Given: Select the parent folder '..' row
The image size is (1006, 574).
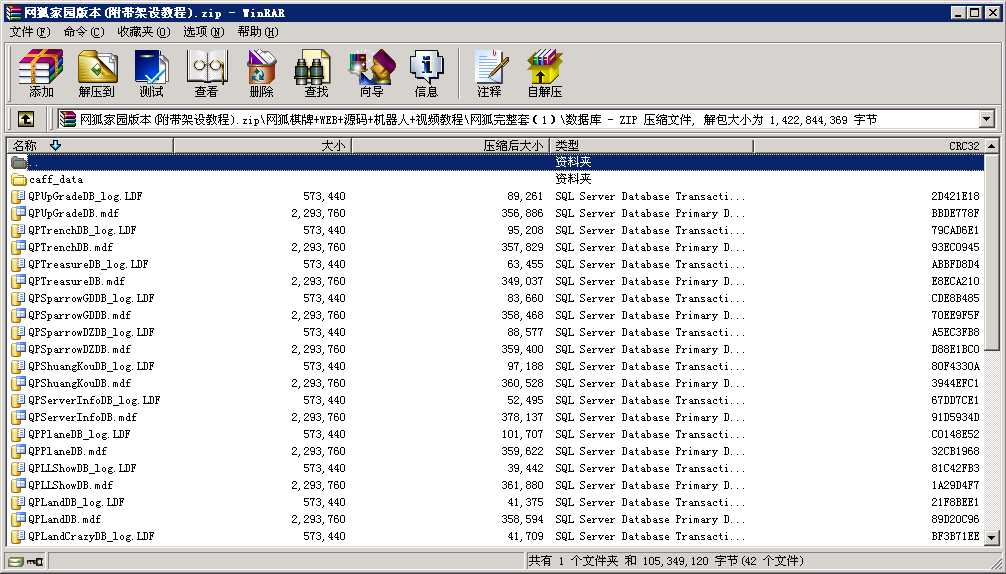Looking at the screenshot, I should [497, 162].
